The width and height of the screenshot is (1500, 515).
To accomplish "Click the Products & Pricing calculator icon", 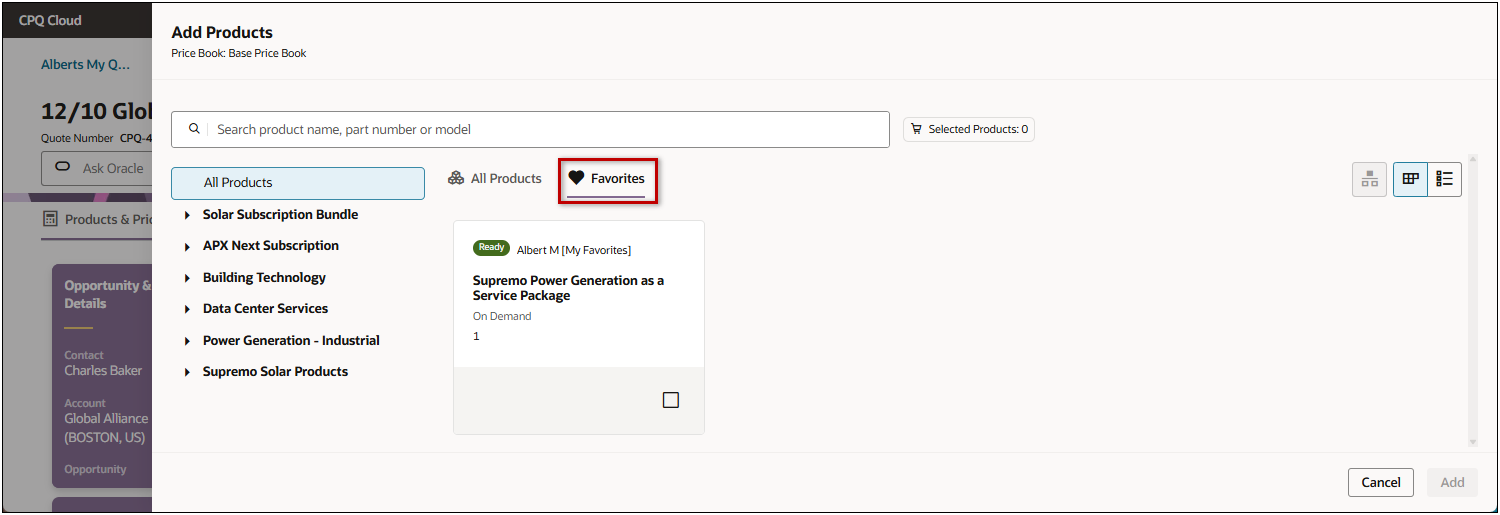I will pyautogui.click(x=50, y=219).
